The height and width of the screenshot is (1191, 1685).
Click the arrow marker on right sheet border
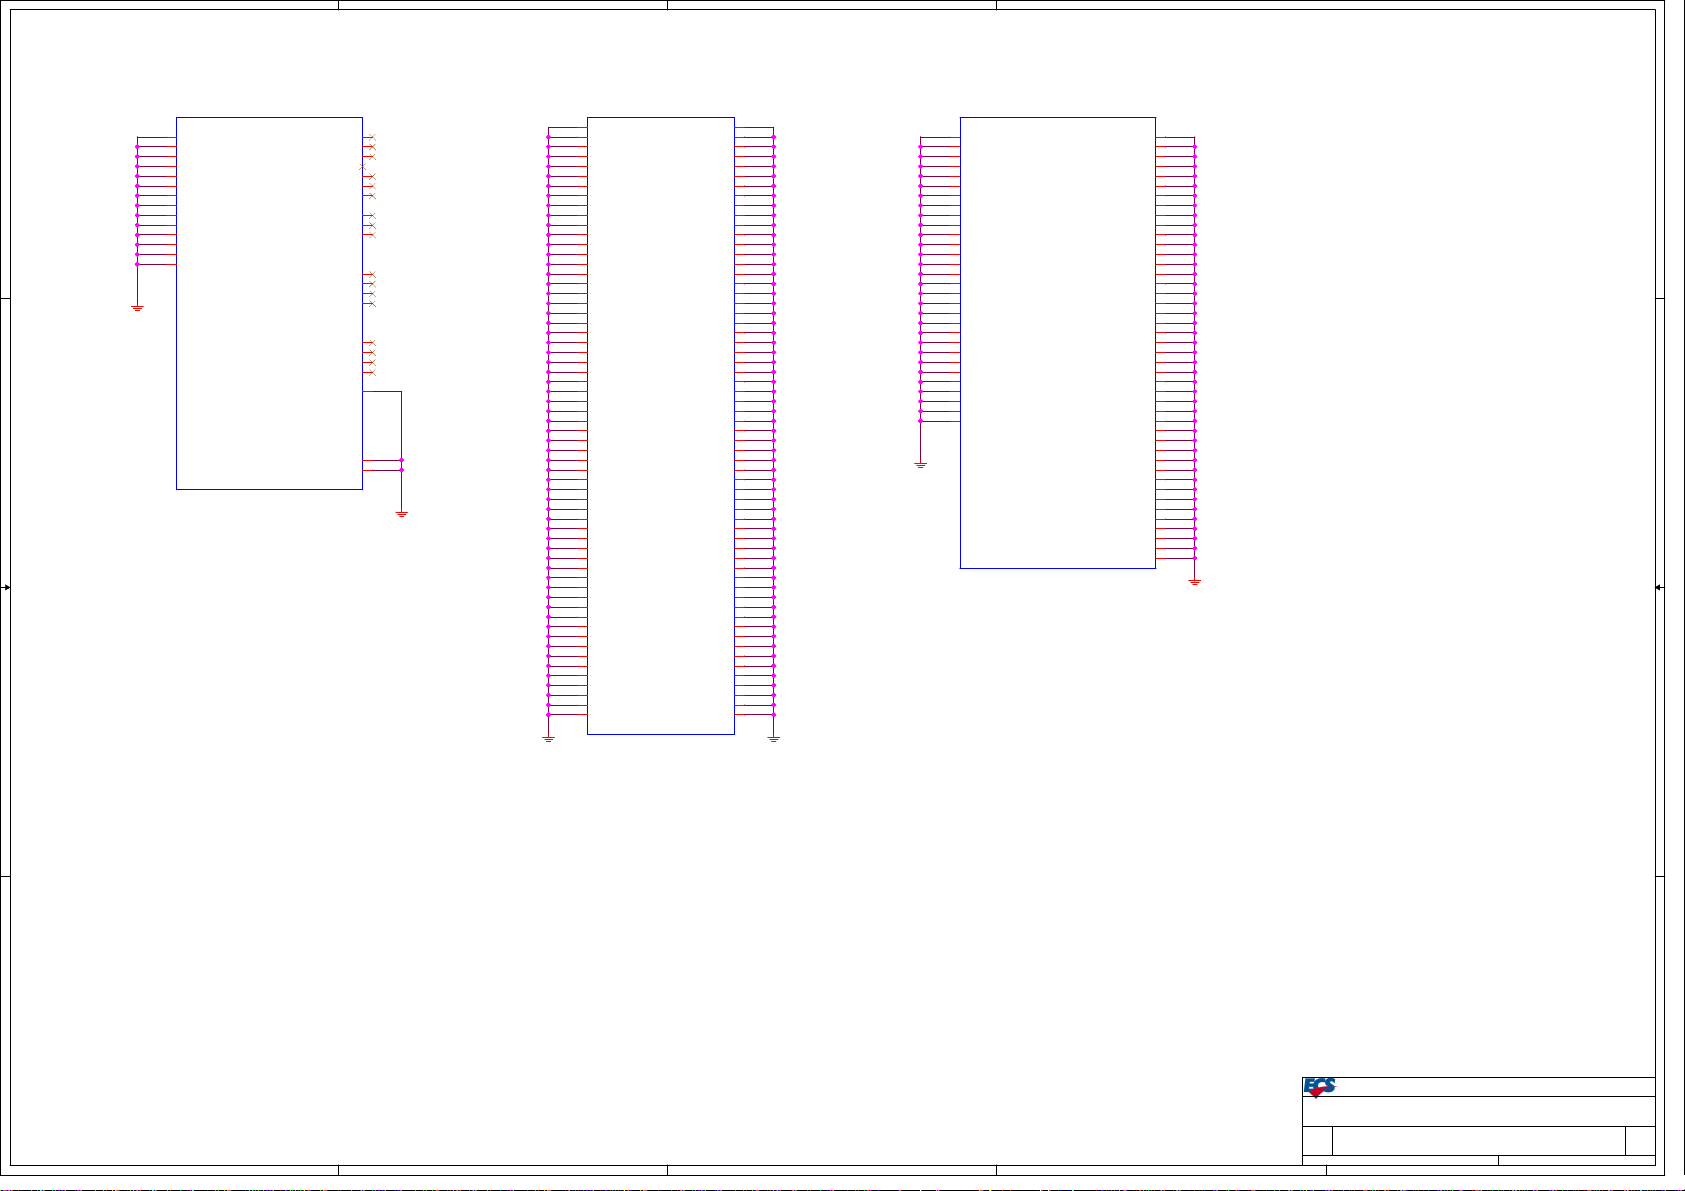1659,588
